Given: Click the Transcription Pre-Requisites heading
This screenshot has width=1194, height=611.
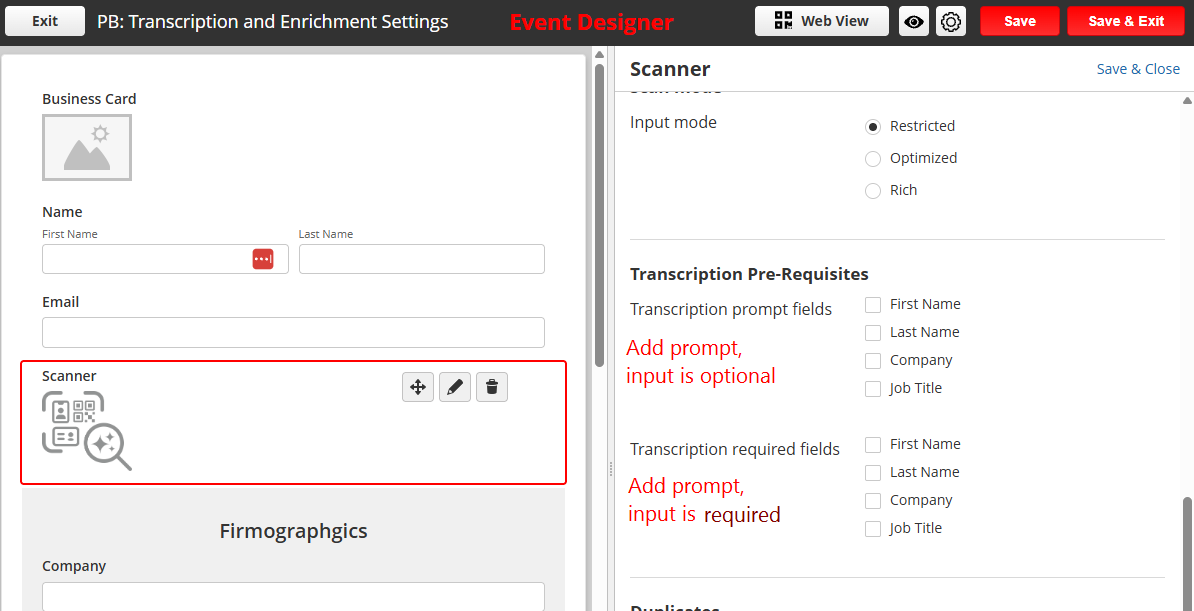Looking at the screenshot, I should (749, 274).
